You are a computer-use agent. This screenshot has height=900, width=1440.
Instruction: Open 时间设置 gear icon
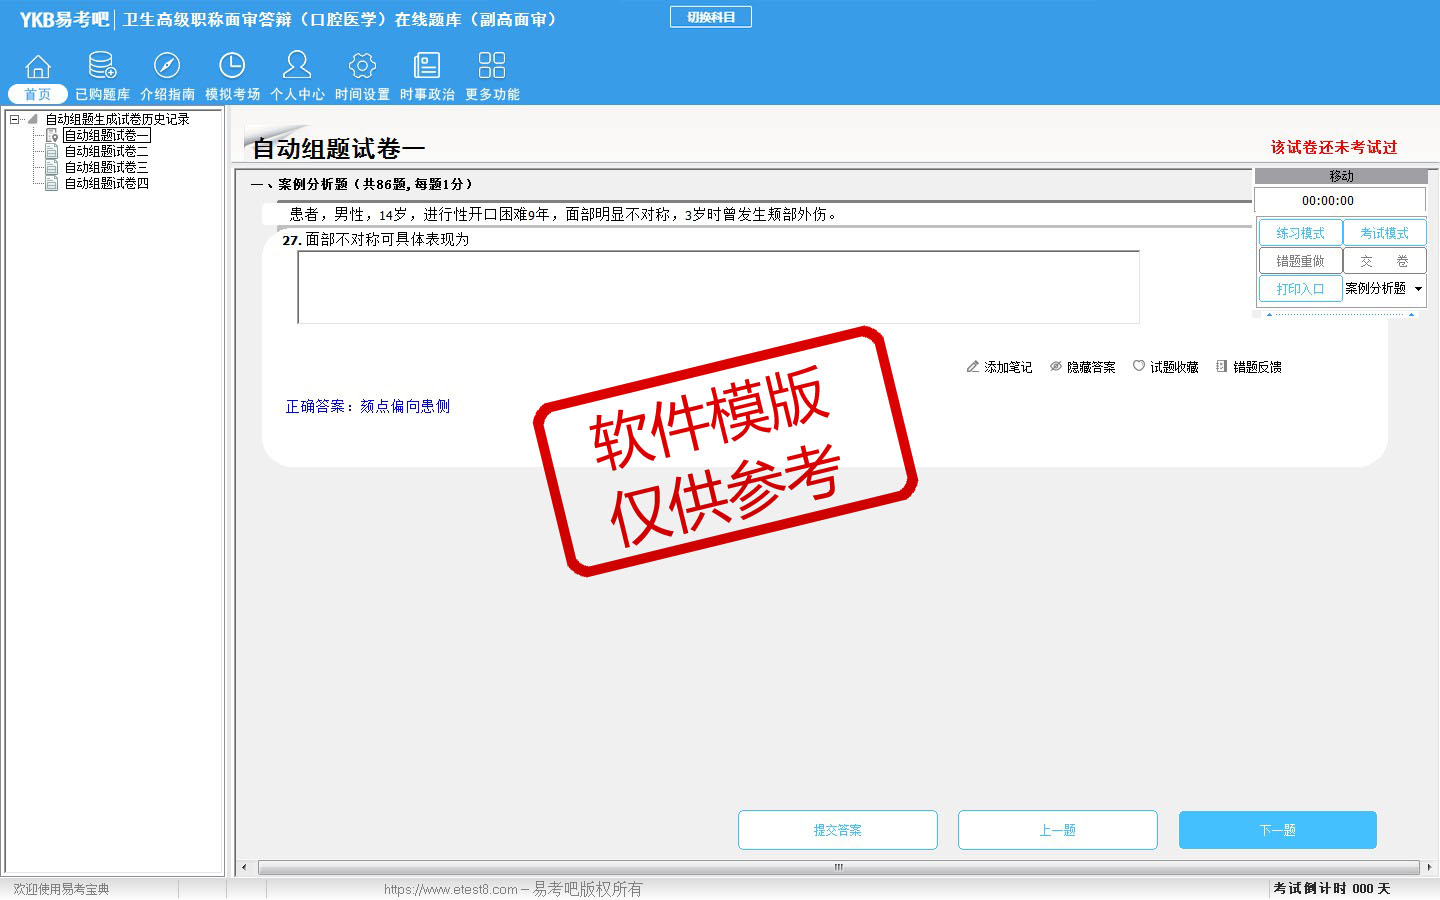(x=362, y=68)
